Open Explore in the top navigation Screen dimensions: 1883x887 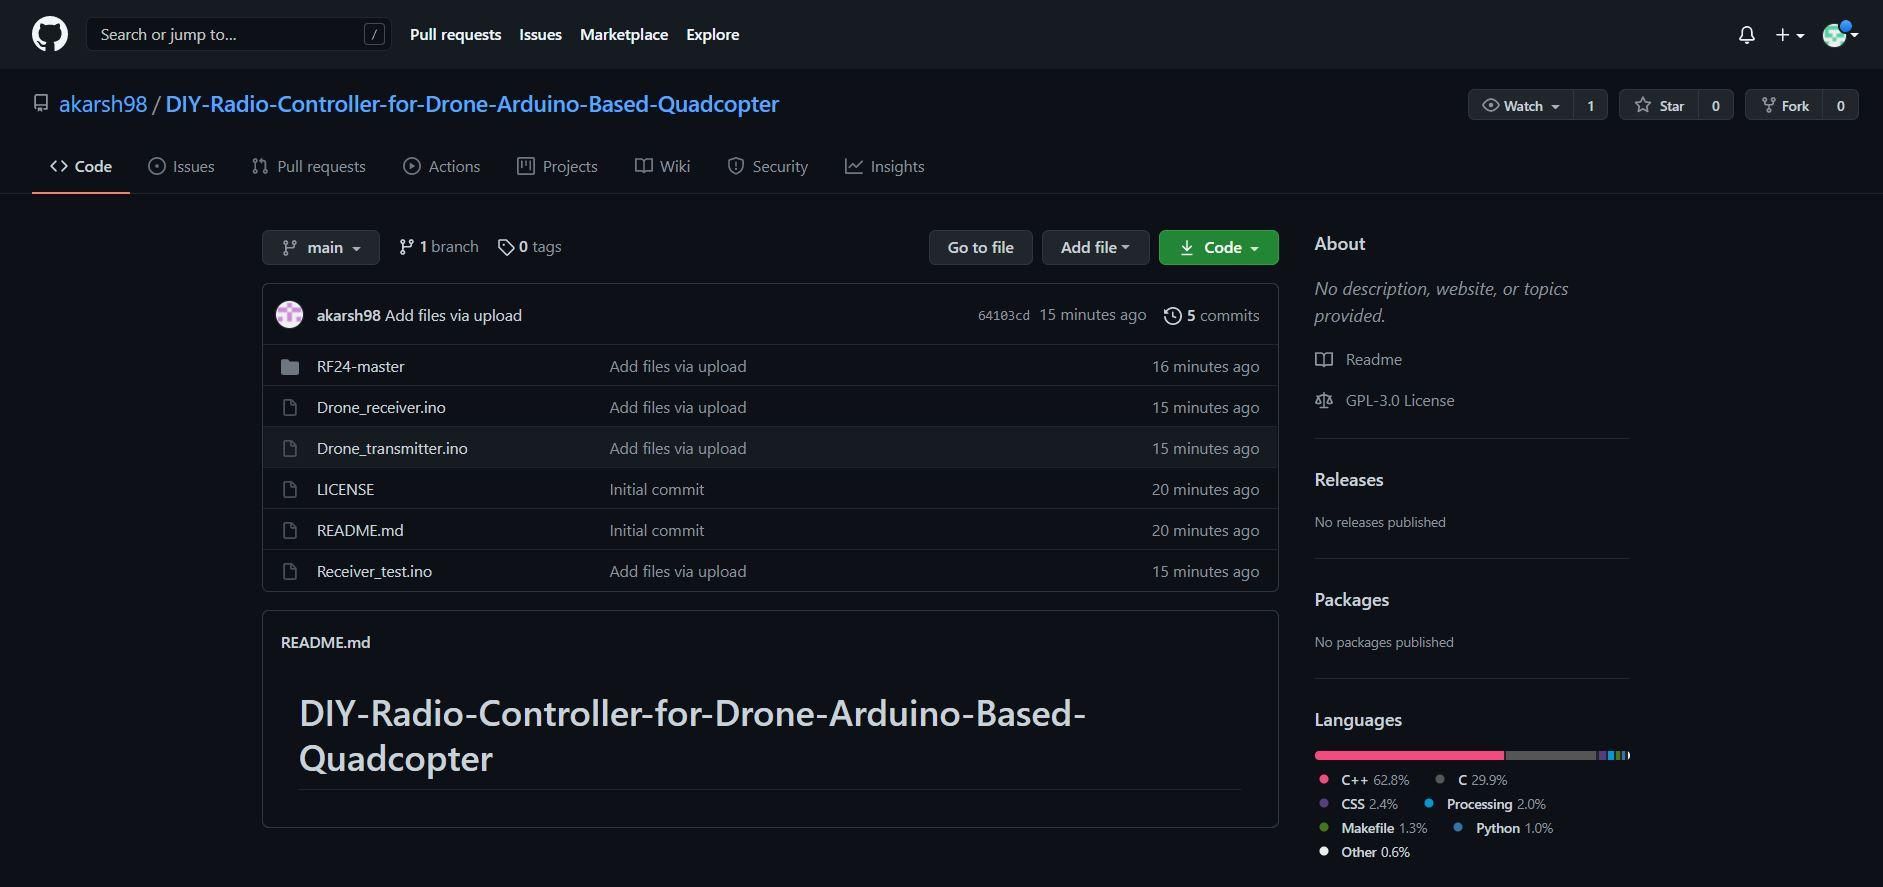pos(713,35)
